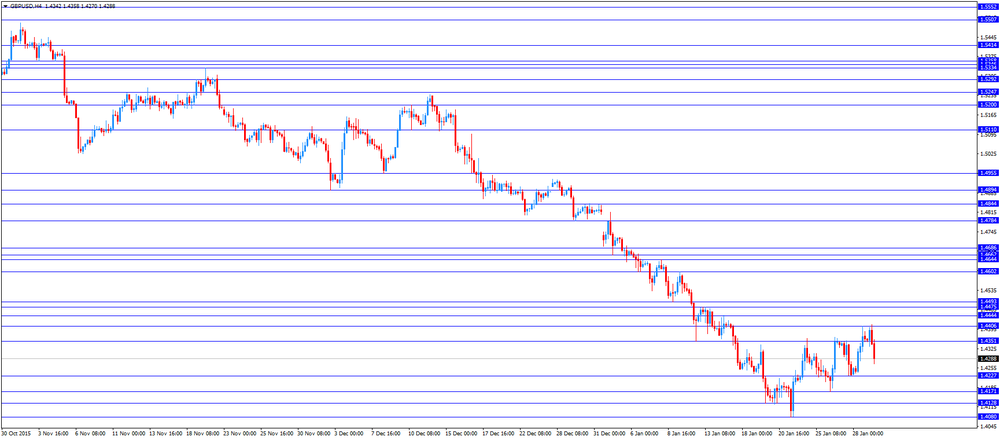Click the 6 Nov 08:00 time axis label

(89, 432)
